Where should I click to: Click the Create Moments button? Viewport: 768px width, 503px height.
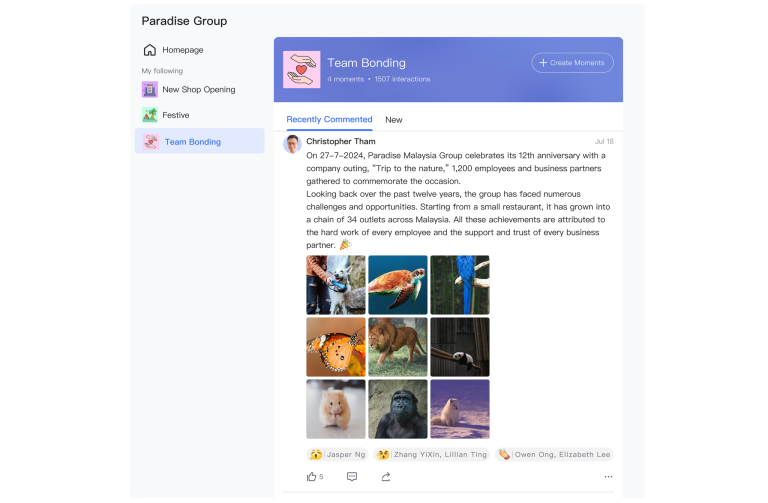572,63
